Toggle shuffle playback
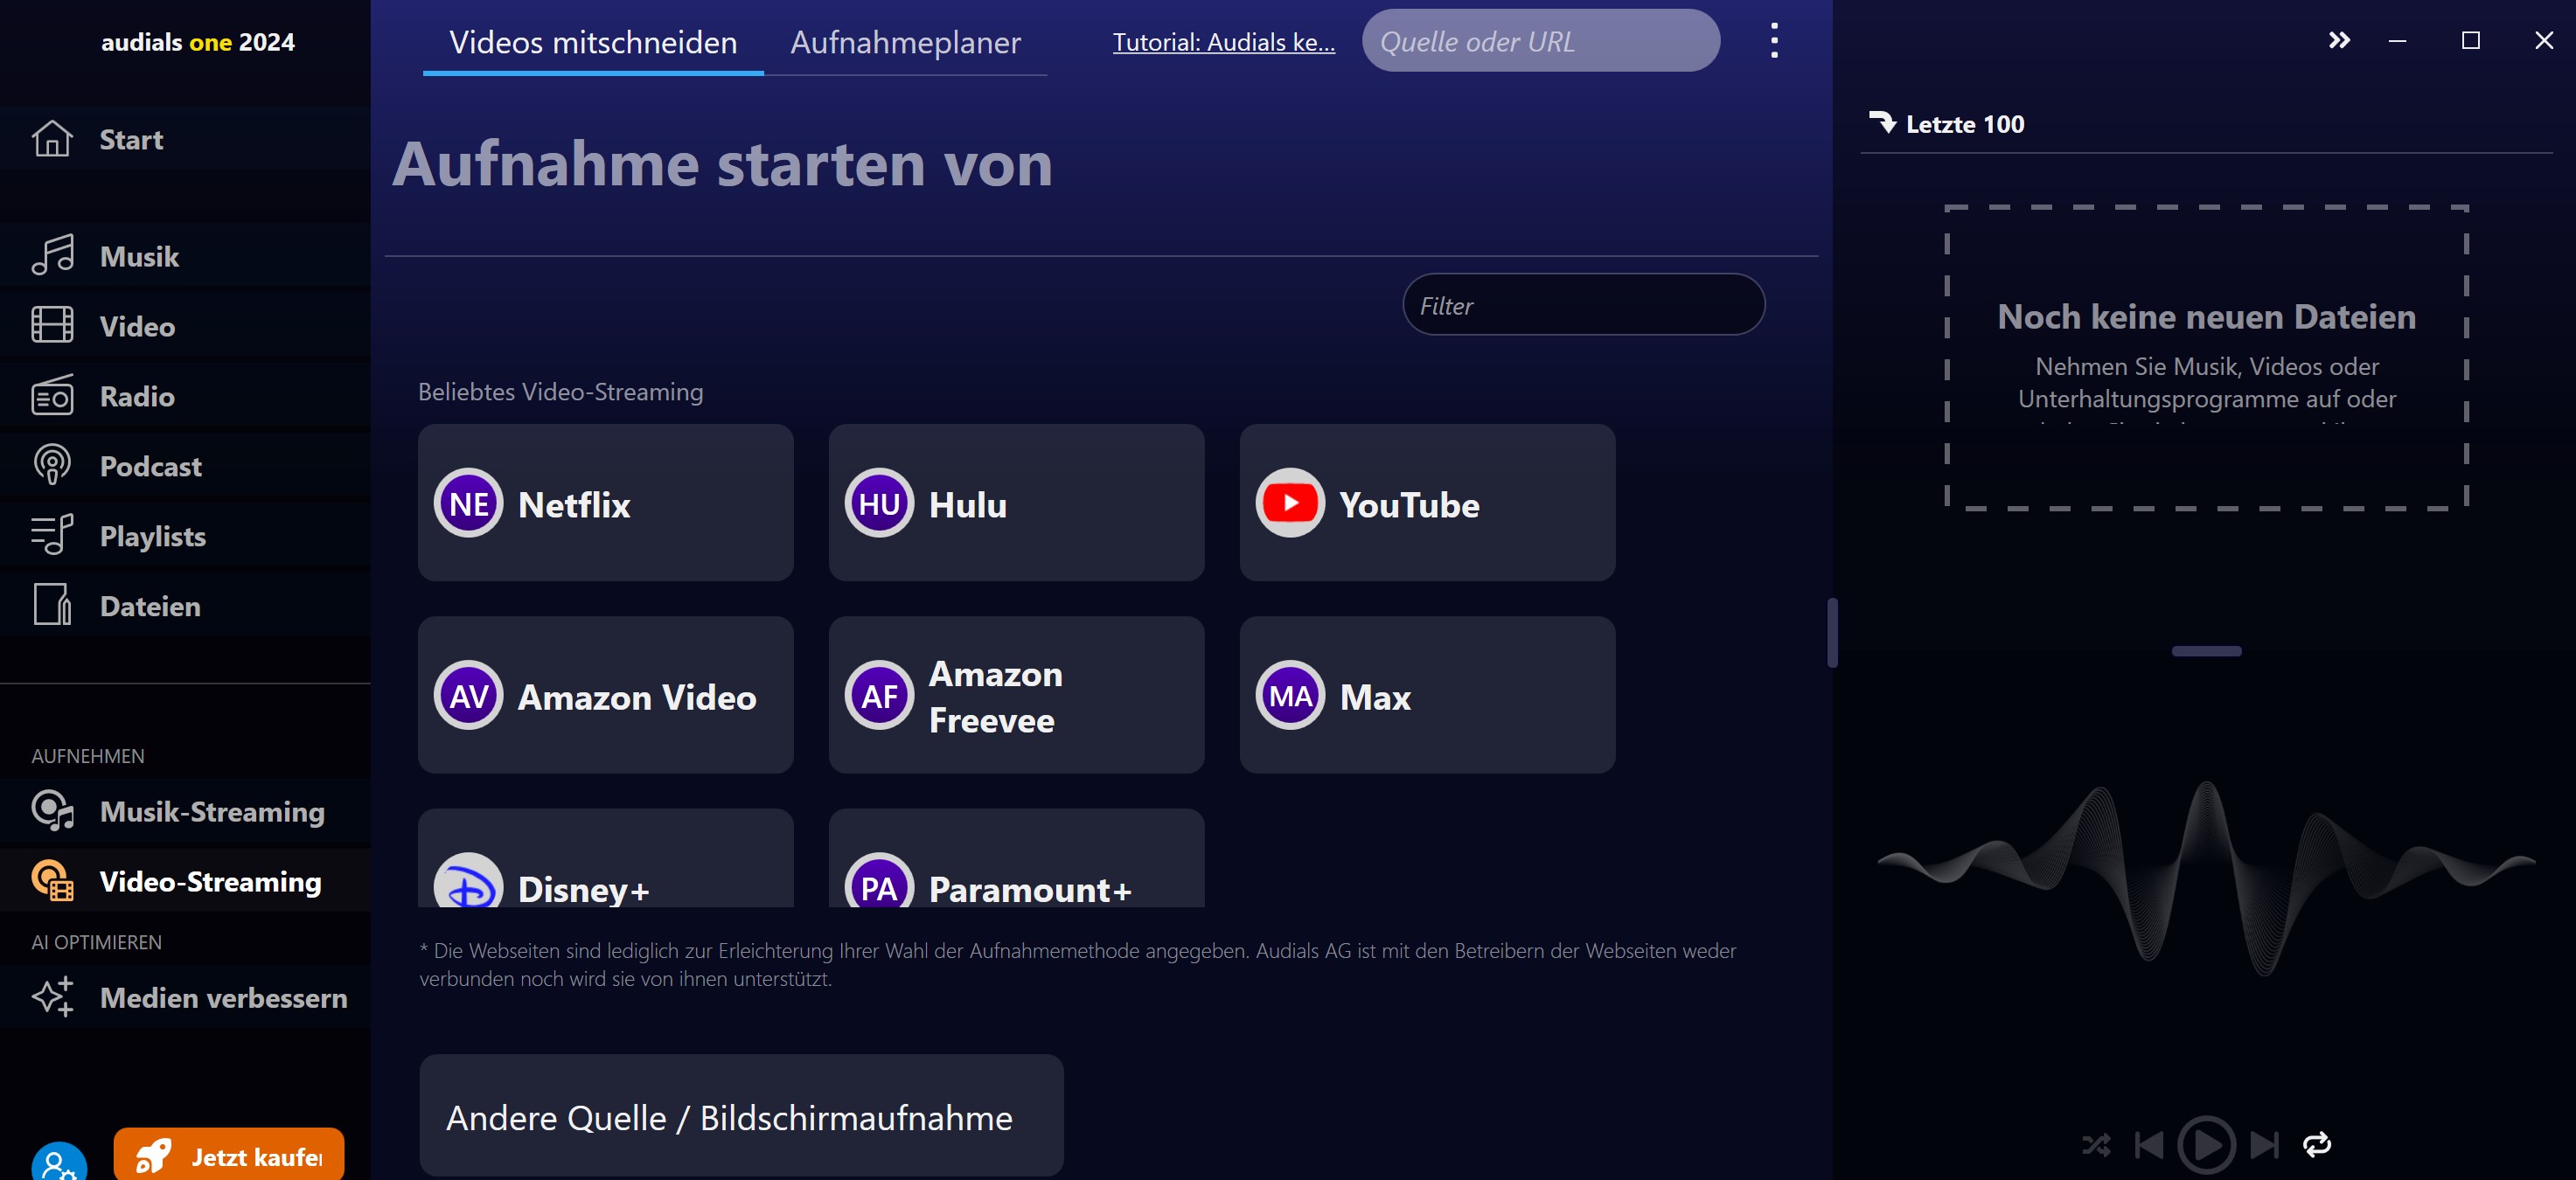Screen dimensions: 2576x1180 click(2096, 1144)
